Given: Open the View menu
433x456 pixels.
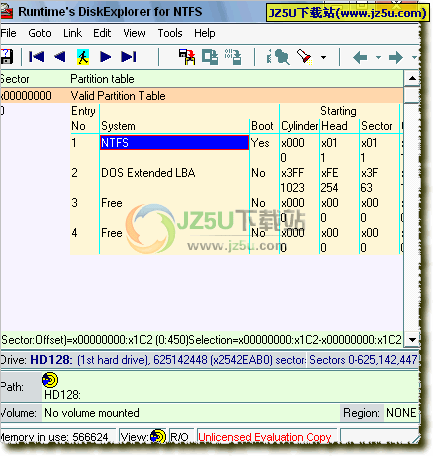Looking at the screenshot, I should click(x=134, y=33).
